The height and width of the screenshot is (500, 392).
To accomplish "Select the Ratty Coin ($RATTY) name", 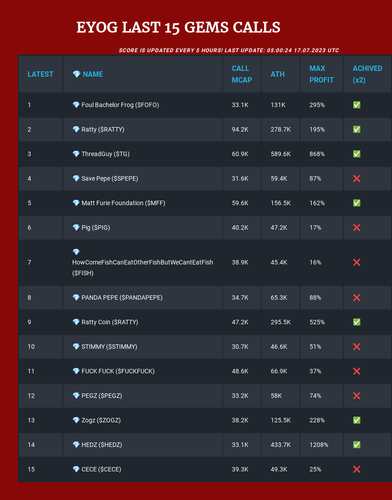I will 110,322.
